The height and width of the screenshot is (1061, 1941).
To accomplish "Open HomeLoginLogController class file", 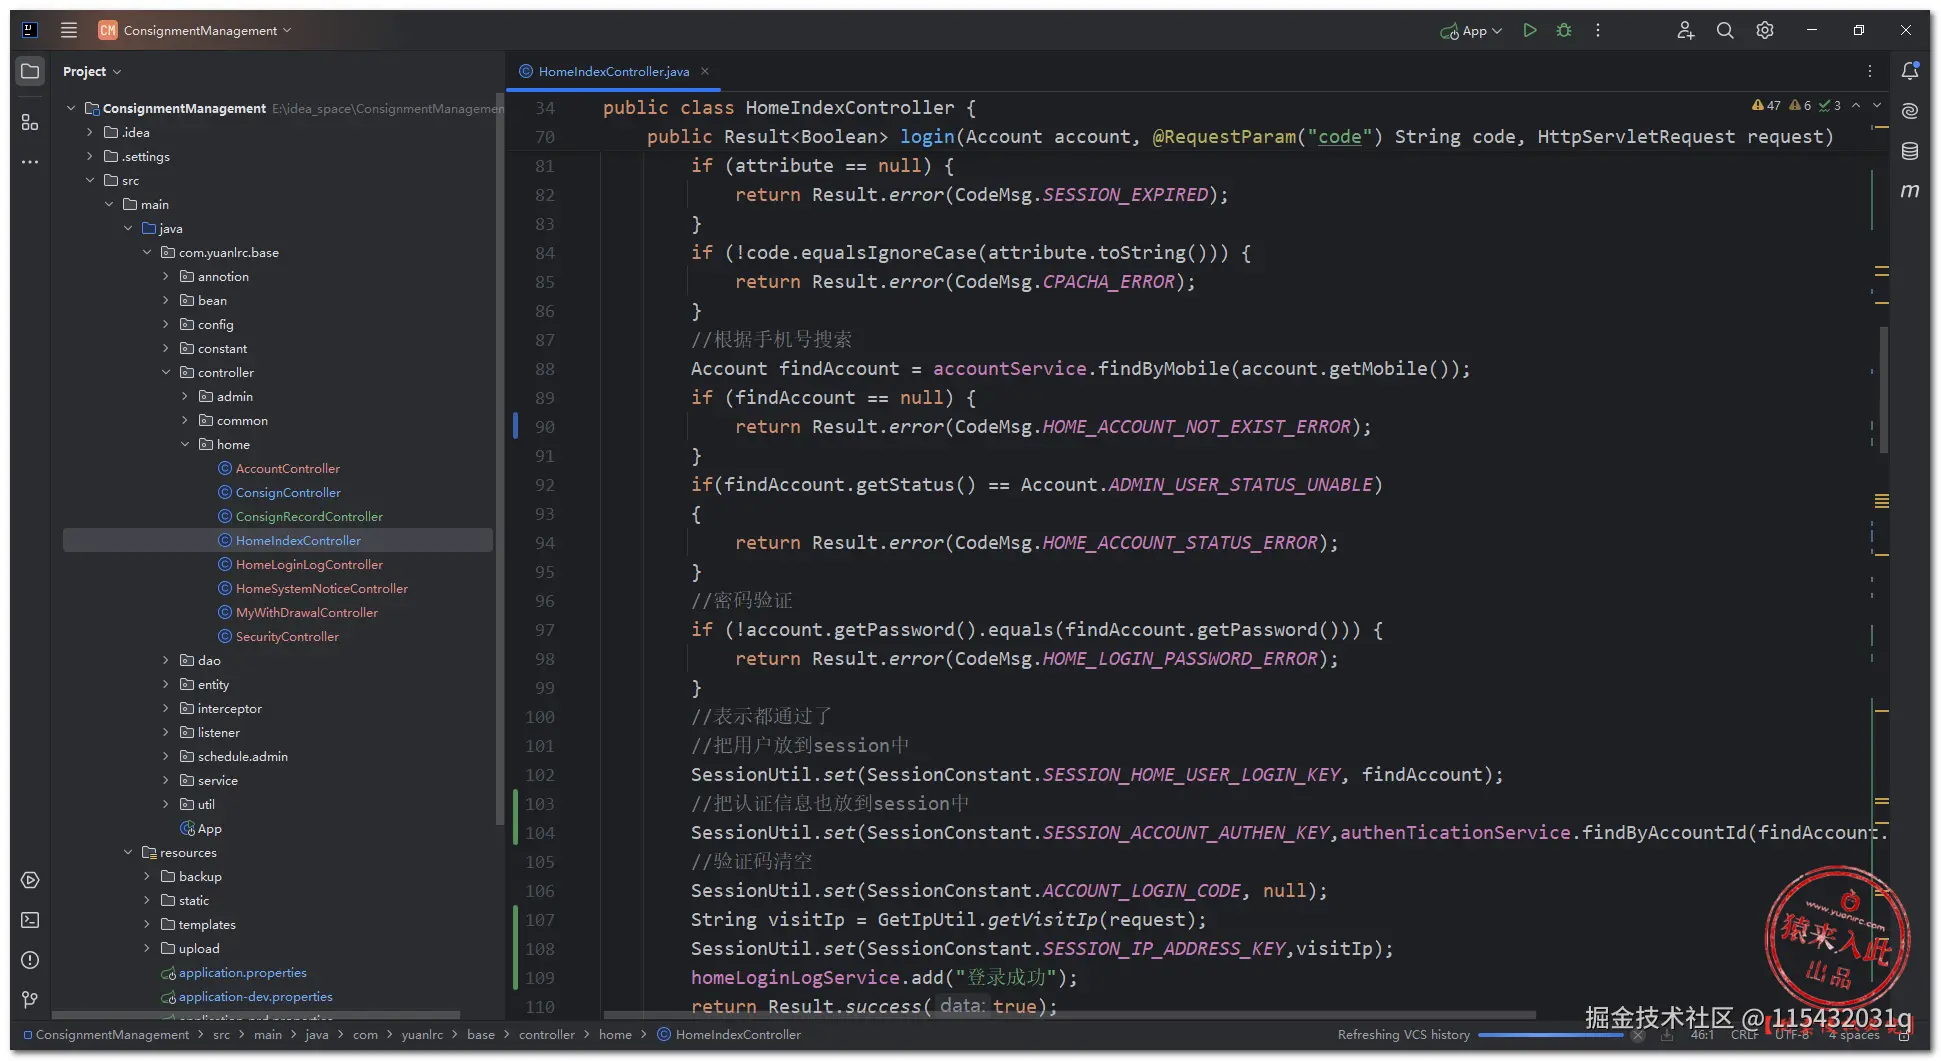I will pos(309,564).
